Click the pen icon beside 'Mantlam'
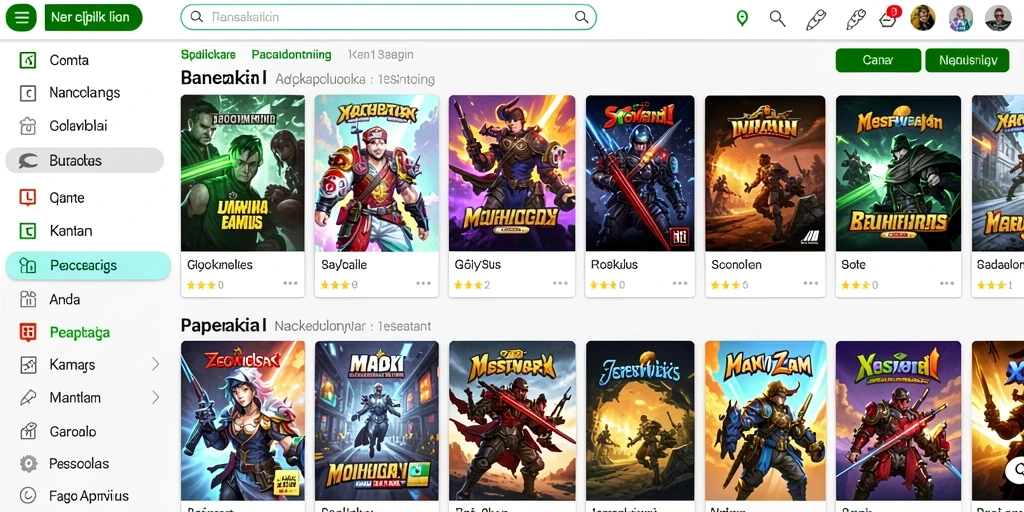This screenshot has width=1024, height=512. tap(27, 397)
